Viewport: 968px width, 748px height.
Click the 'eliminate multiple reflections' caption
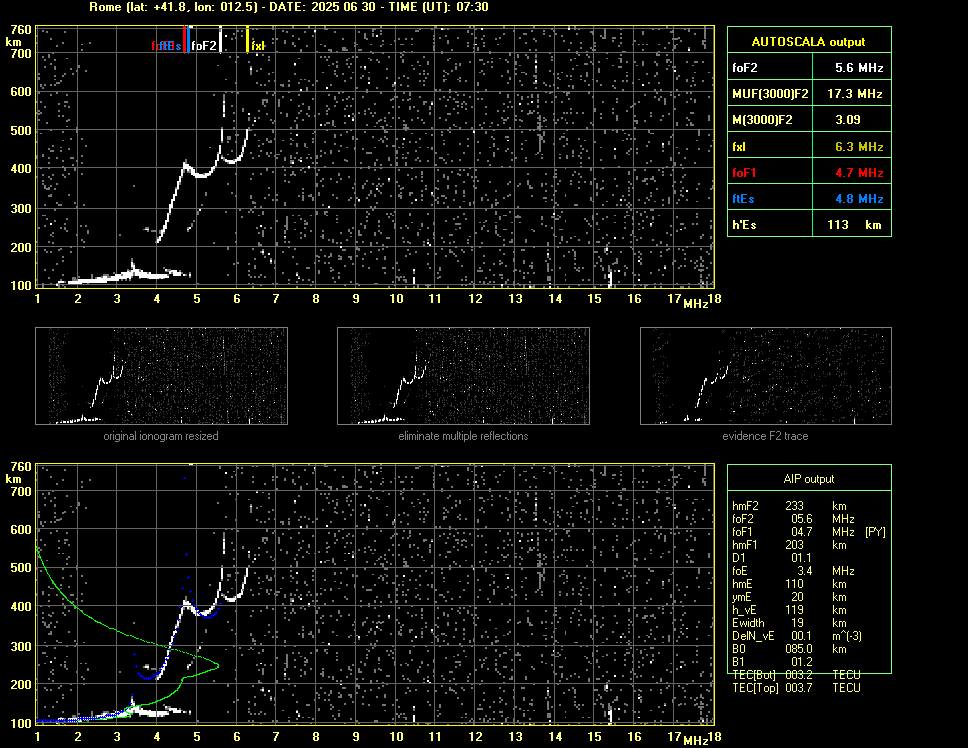463,436
